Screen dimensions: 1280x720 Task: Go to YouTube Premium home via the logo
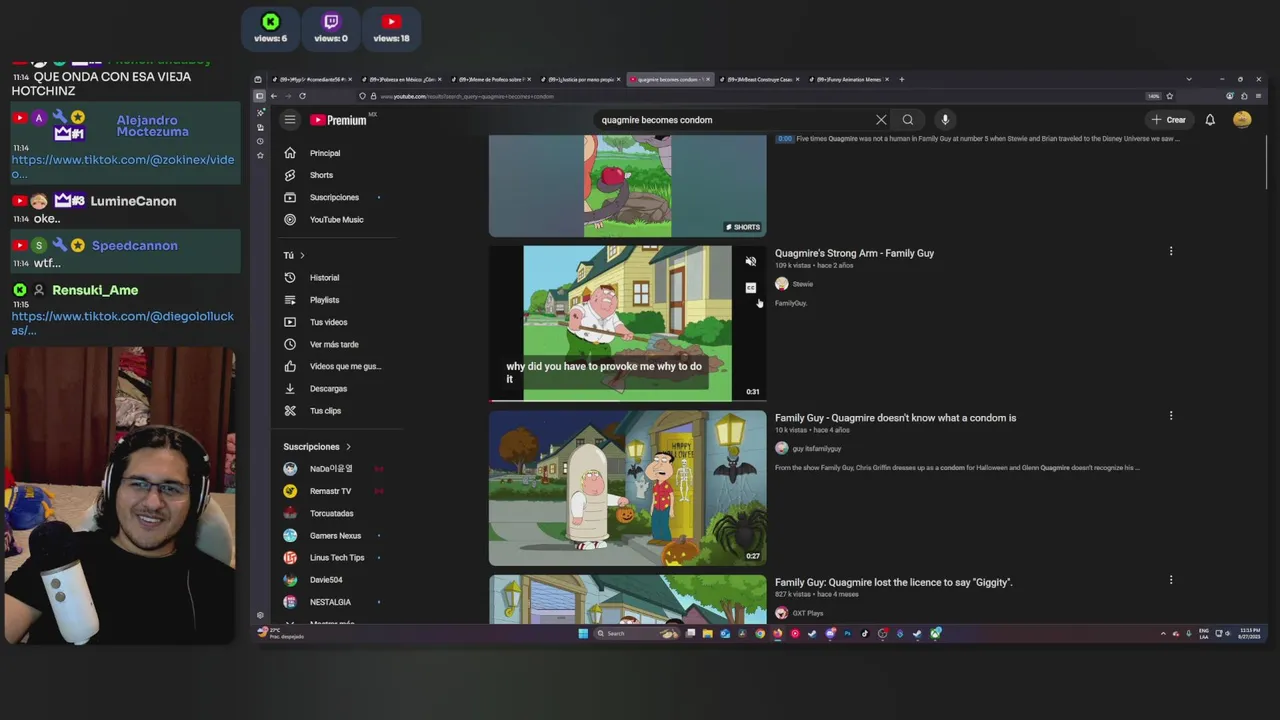[339, 120]
